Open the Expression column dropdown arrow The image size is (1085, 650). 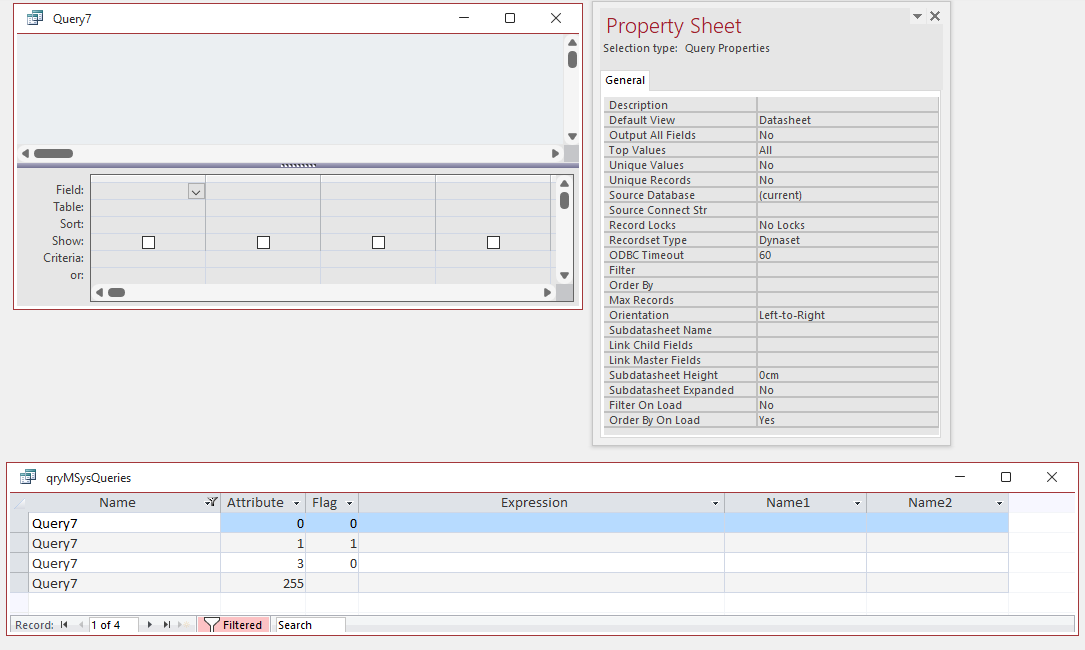click(715, 503)
